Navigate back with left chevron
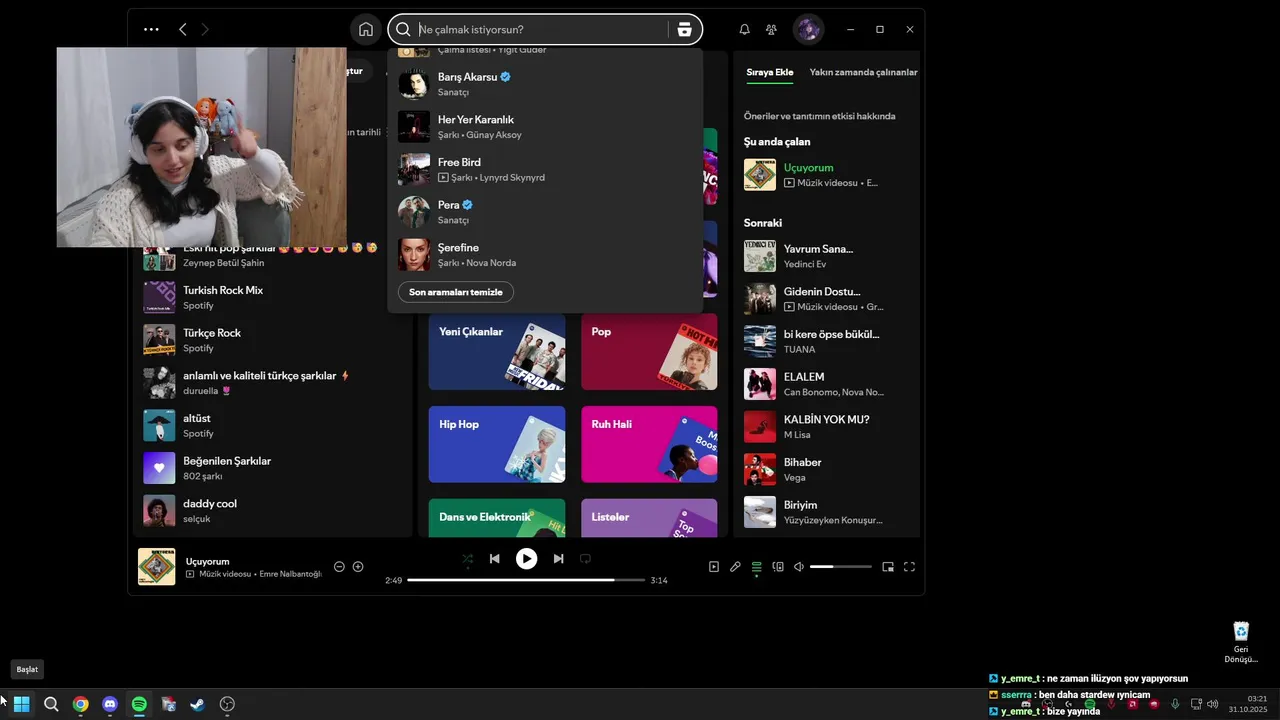Viewport: 1280px width, 720px height. coord(182,29)
